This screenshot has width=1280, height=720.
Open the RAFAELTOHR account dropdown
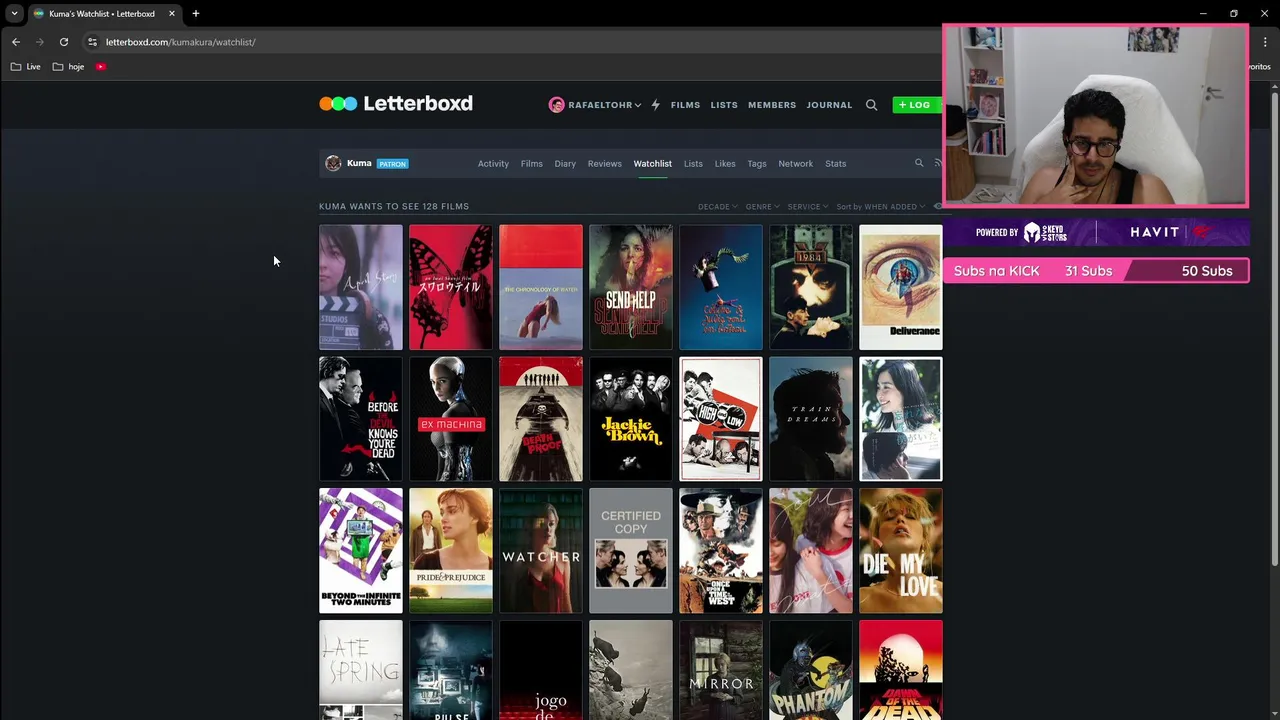(x=595, y=105)
